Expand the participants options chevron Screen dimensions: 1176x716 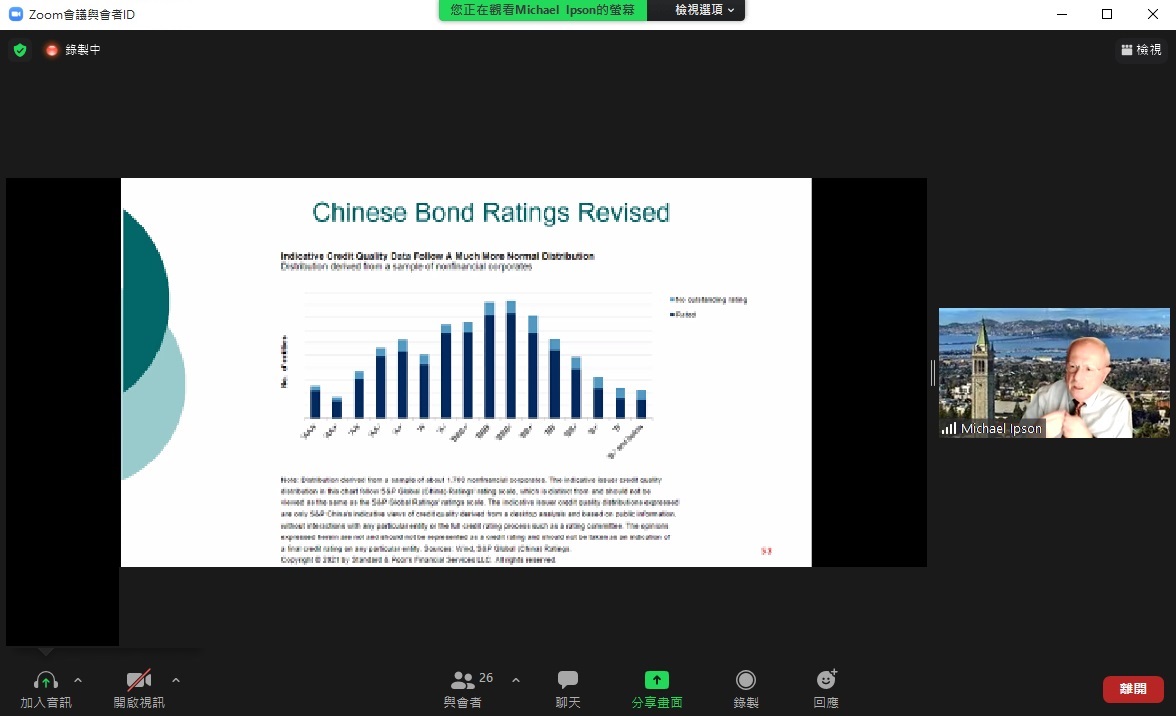tap(516, 680)
